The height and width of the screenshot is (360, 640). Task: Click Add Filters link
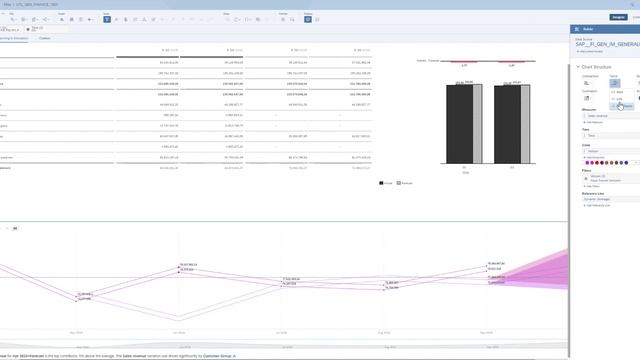(x=592, y=187)
